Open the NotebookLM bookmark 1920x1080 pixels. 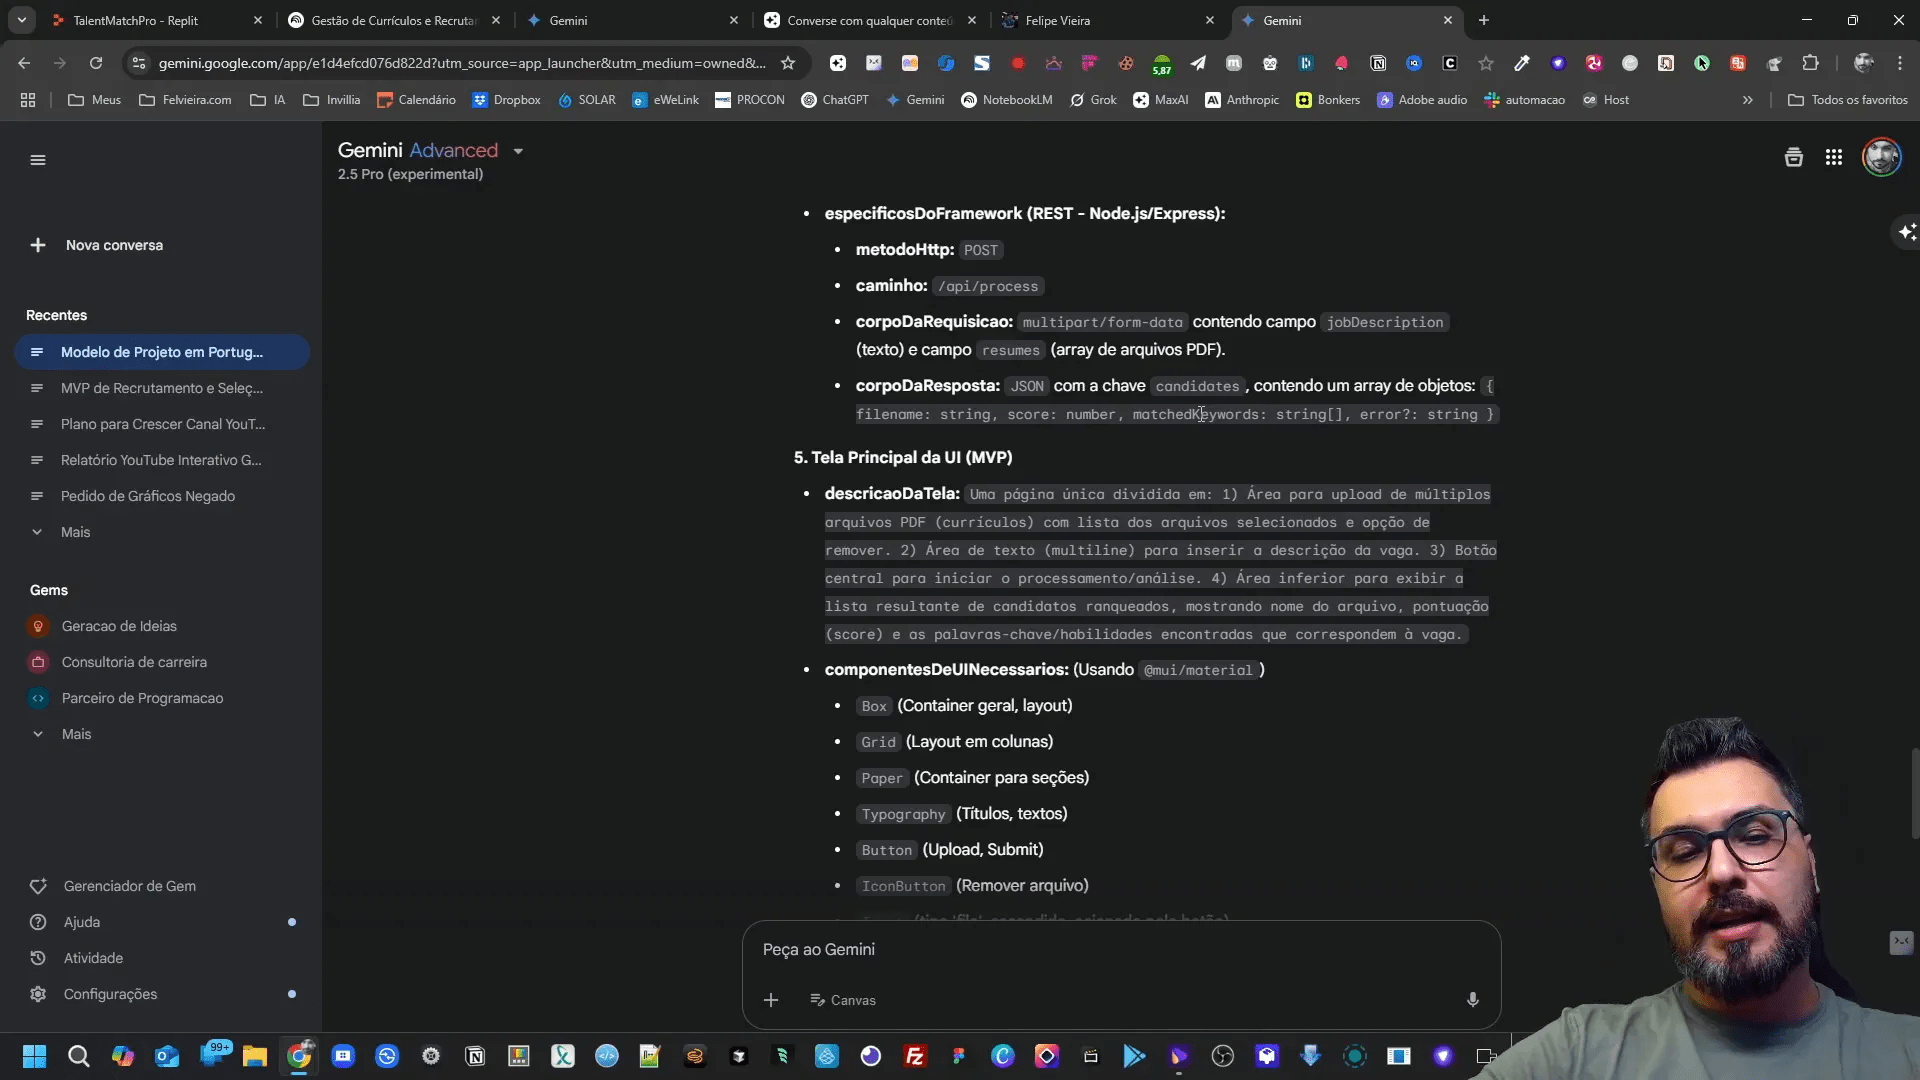1006,100
